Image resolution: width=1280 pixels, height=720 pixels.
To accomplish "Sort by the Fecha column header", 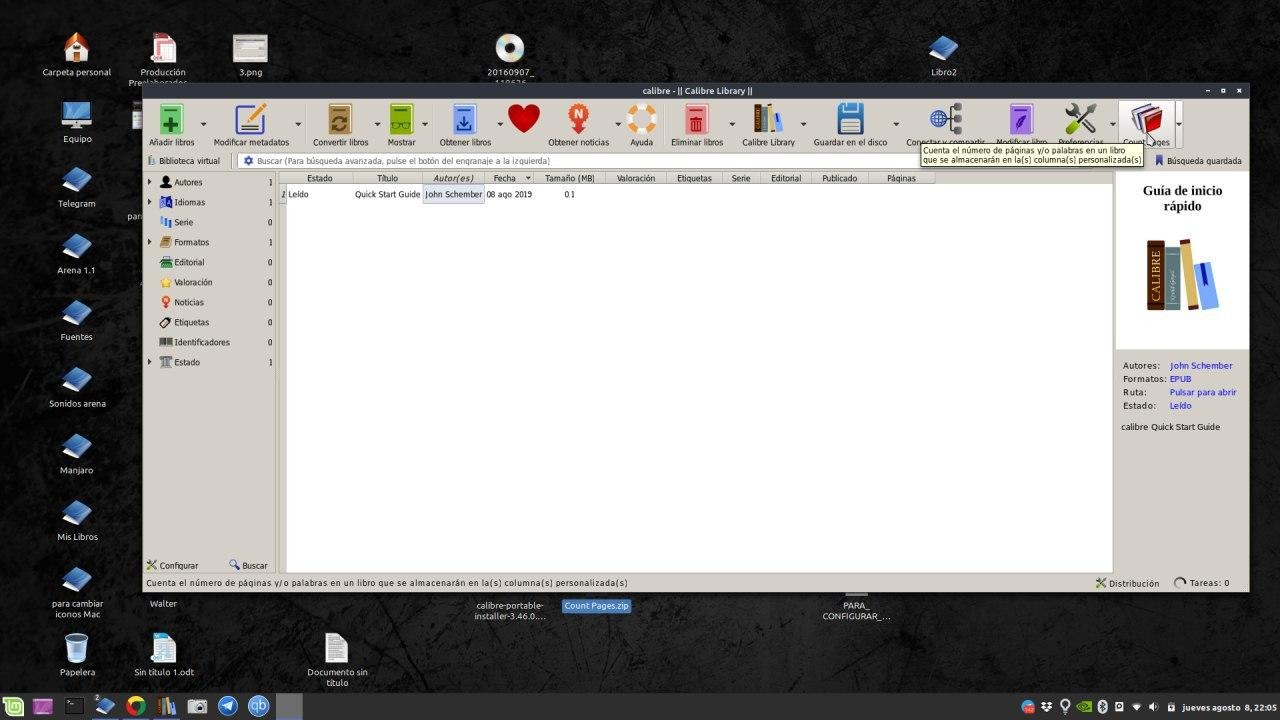I will click(508, 178).
